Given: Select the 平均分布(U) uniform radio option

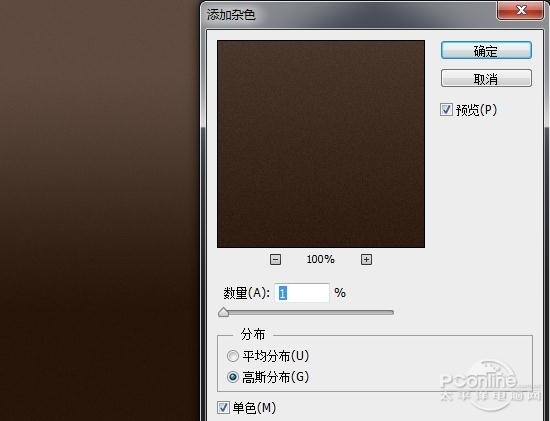Looking at the screenshot, I should (233, 356).
